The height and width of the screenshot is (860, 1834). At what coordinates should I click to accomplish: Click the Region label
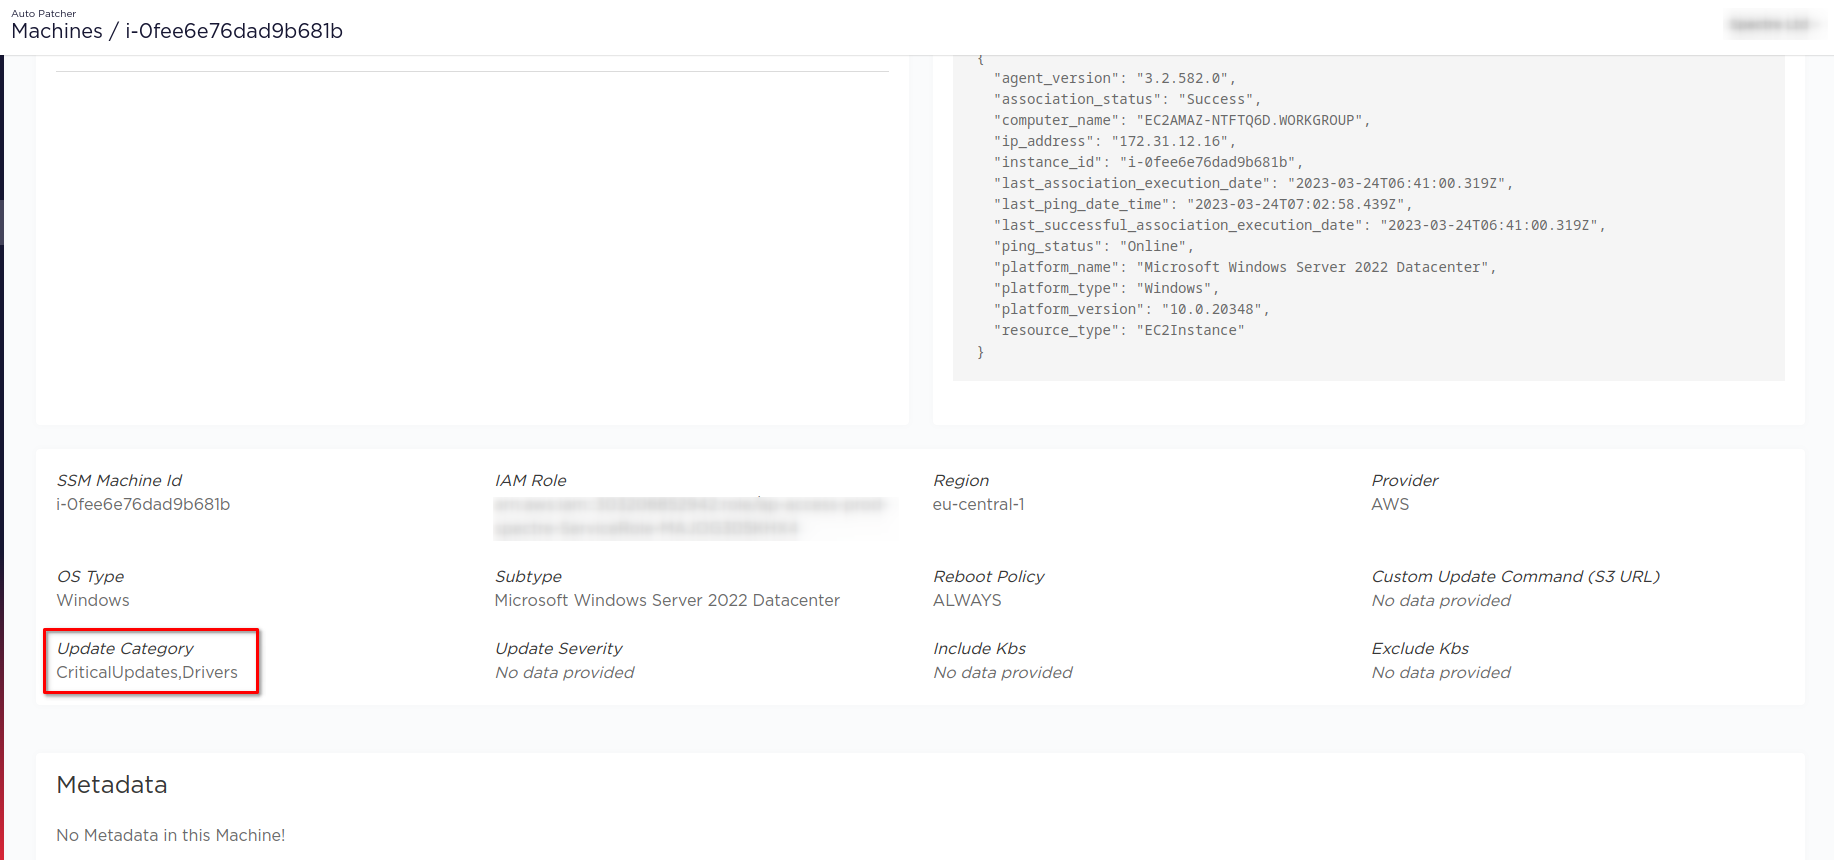click(x=961, y=480)
